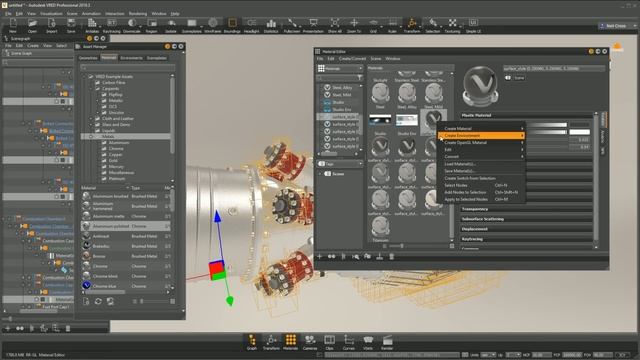Choose Apply to Selected Nodes

(x=481, y=200)
